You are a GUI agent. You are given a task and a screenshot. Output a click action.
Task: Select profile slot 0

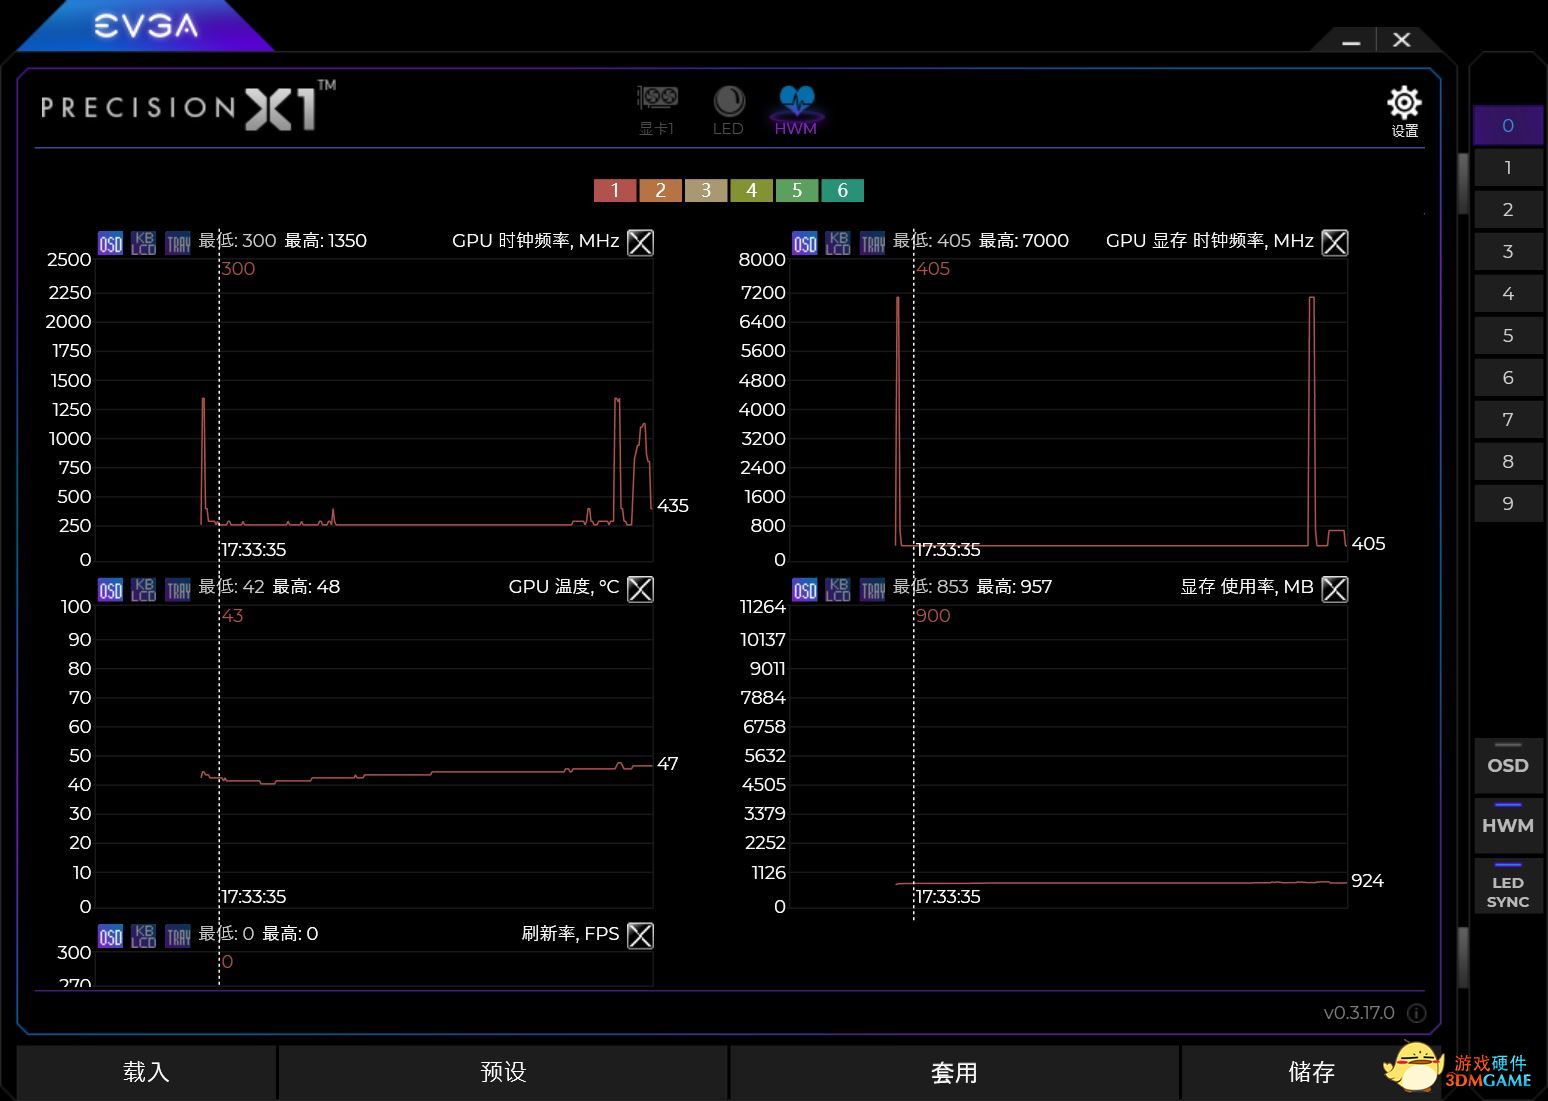1508,126
